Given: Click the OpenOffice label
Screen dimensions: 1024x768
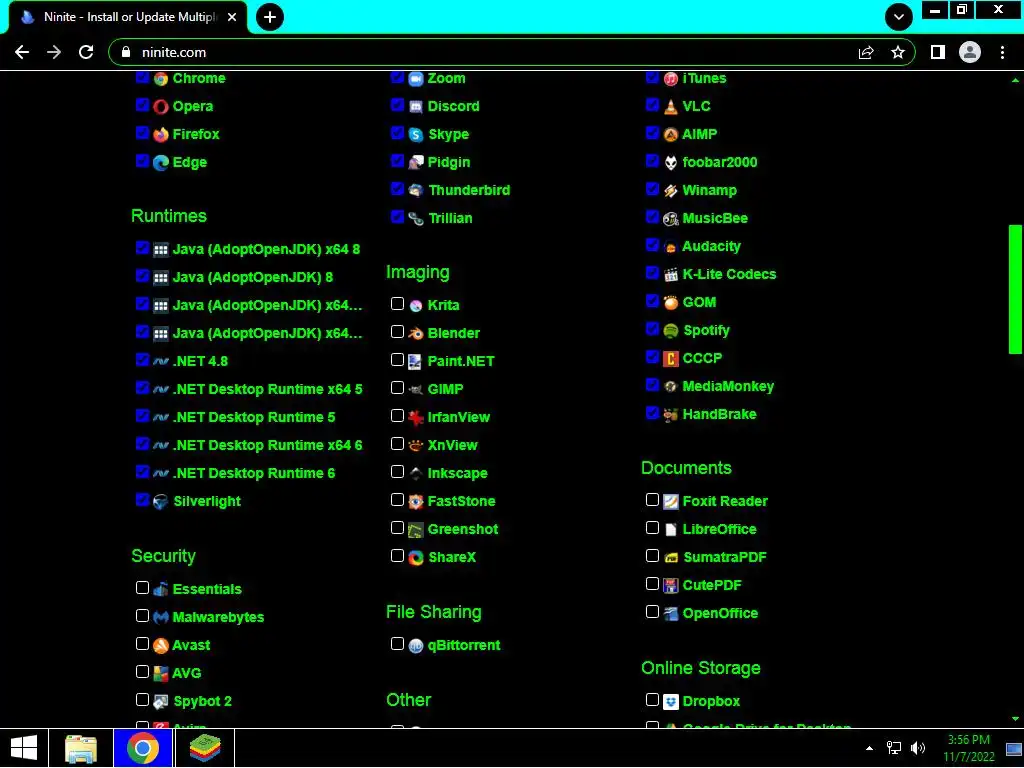Looking at the screenshot, I should (x=720, y=613).
